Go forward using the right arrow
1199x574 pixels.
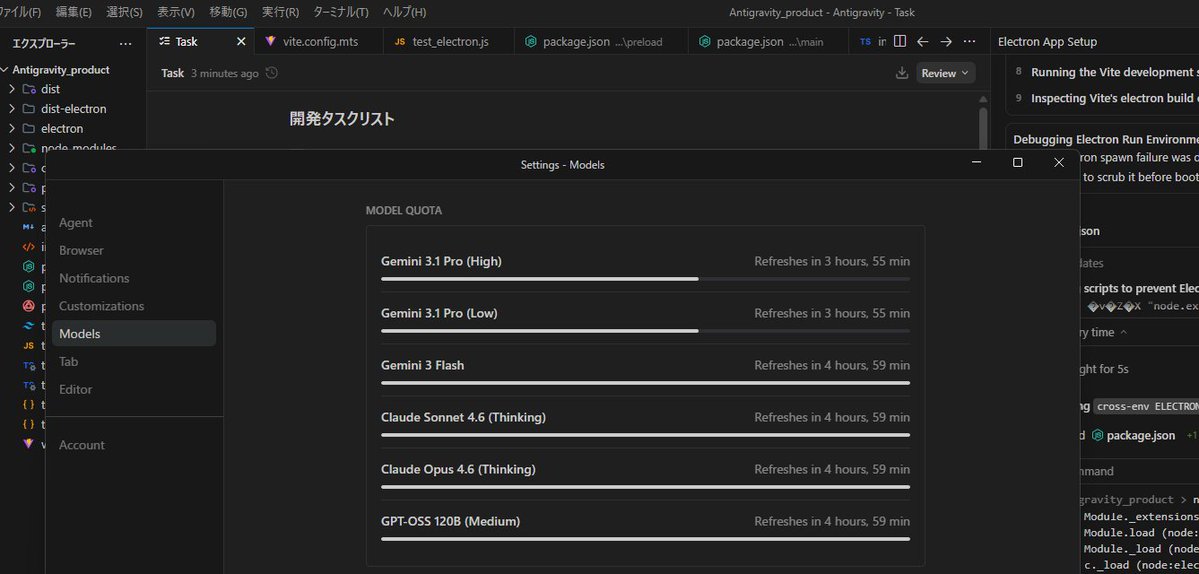click(x=946, y=42)
